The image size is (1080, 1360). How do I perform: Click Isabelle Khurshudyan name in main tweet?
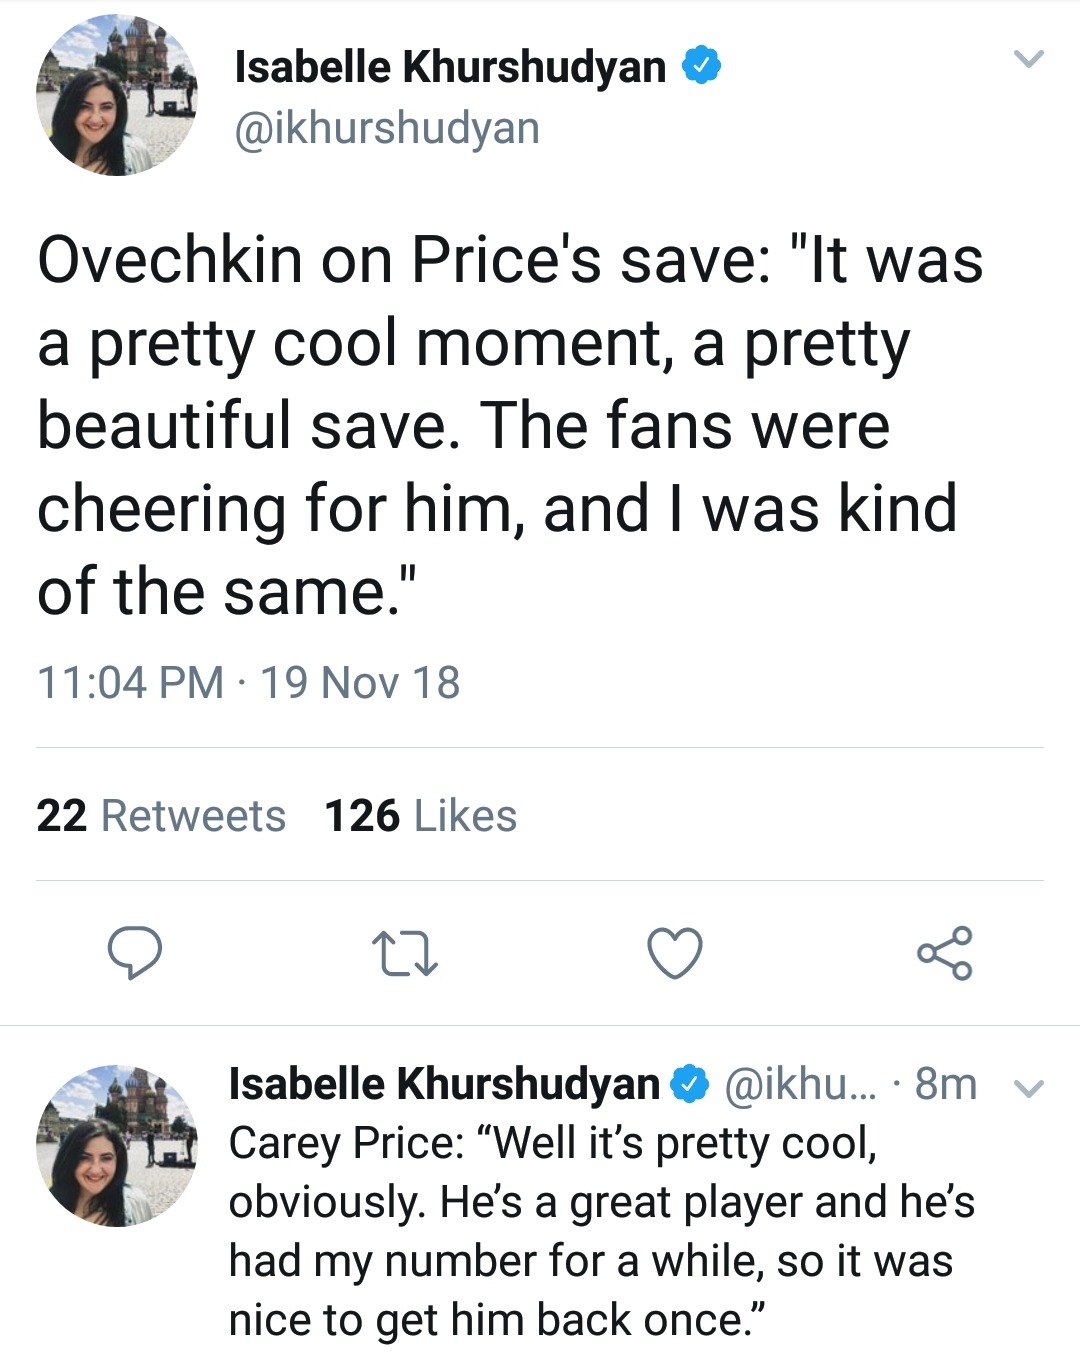450,66
